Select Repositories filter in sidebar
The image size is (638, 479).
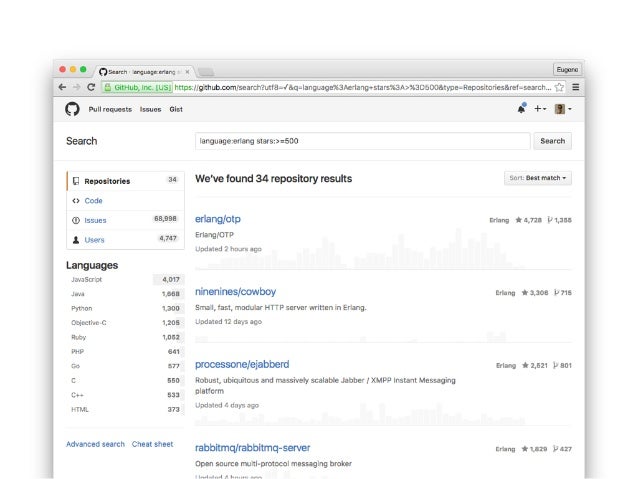point(125,181)
